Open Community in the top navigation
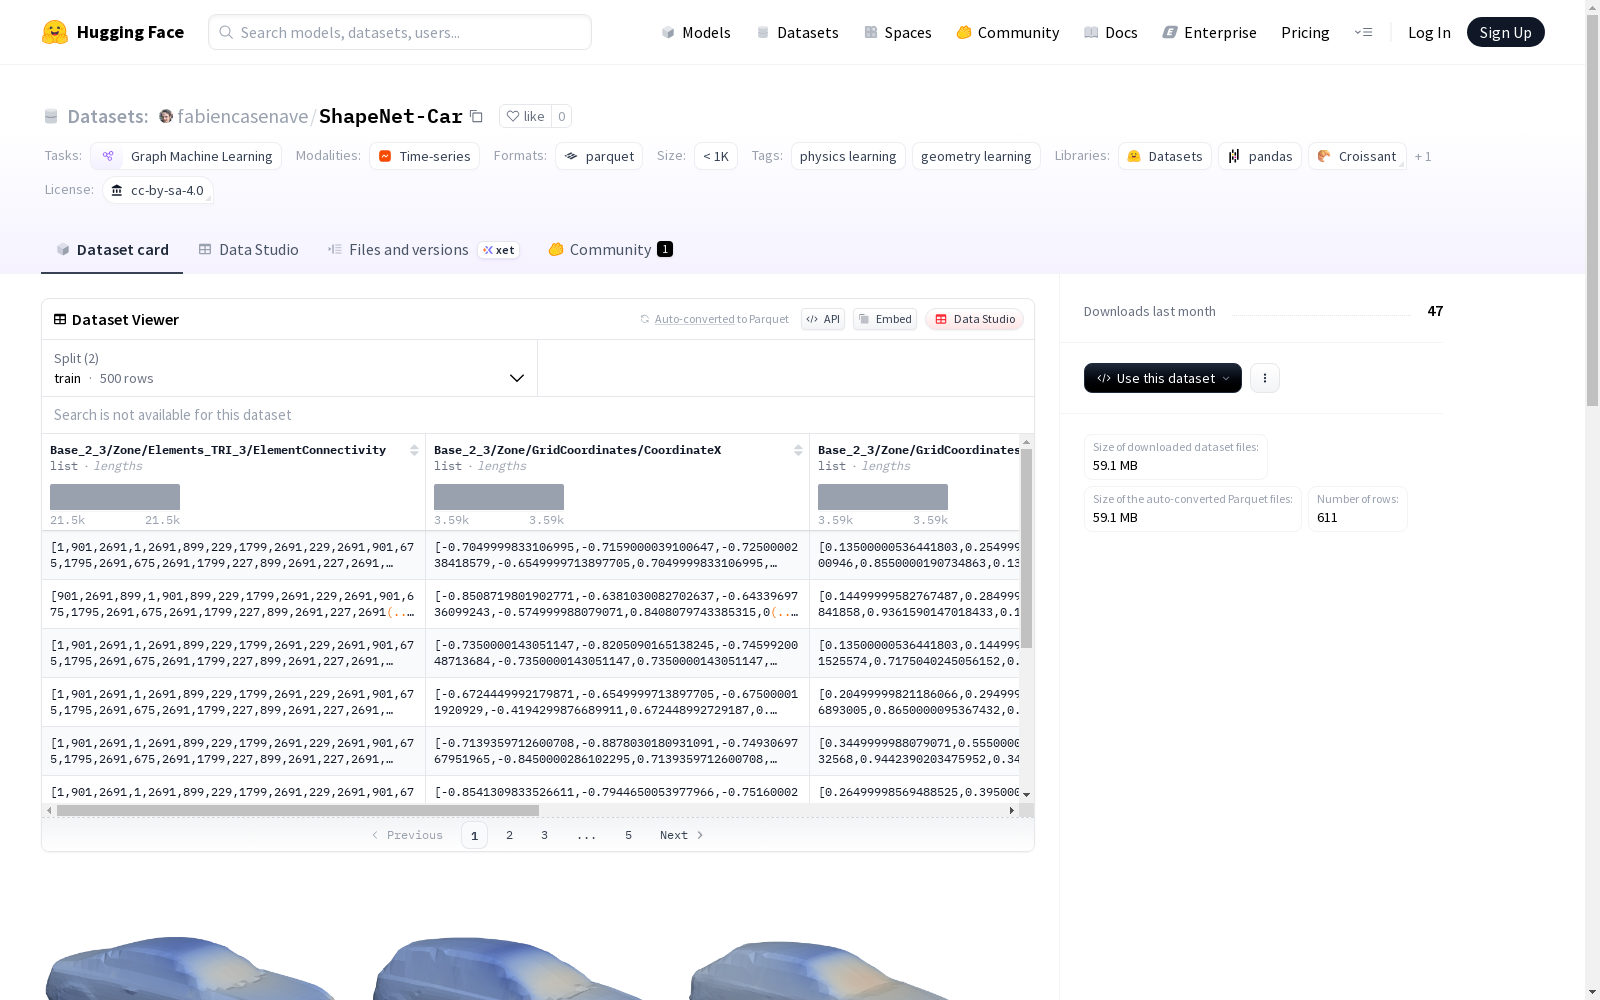The width and height of the screenshot is (1600, 1000). (1007, 32)
